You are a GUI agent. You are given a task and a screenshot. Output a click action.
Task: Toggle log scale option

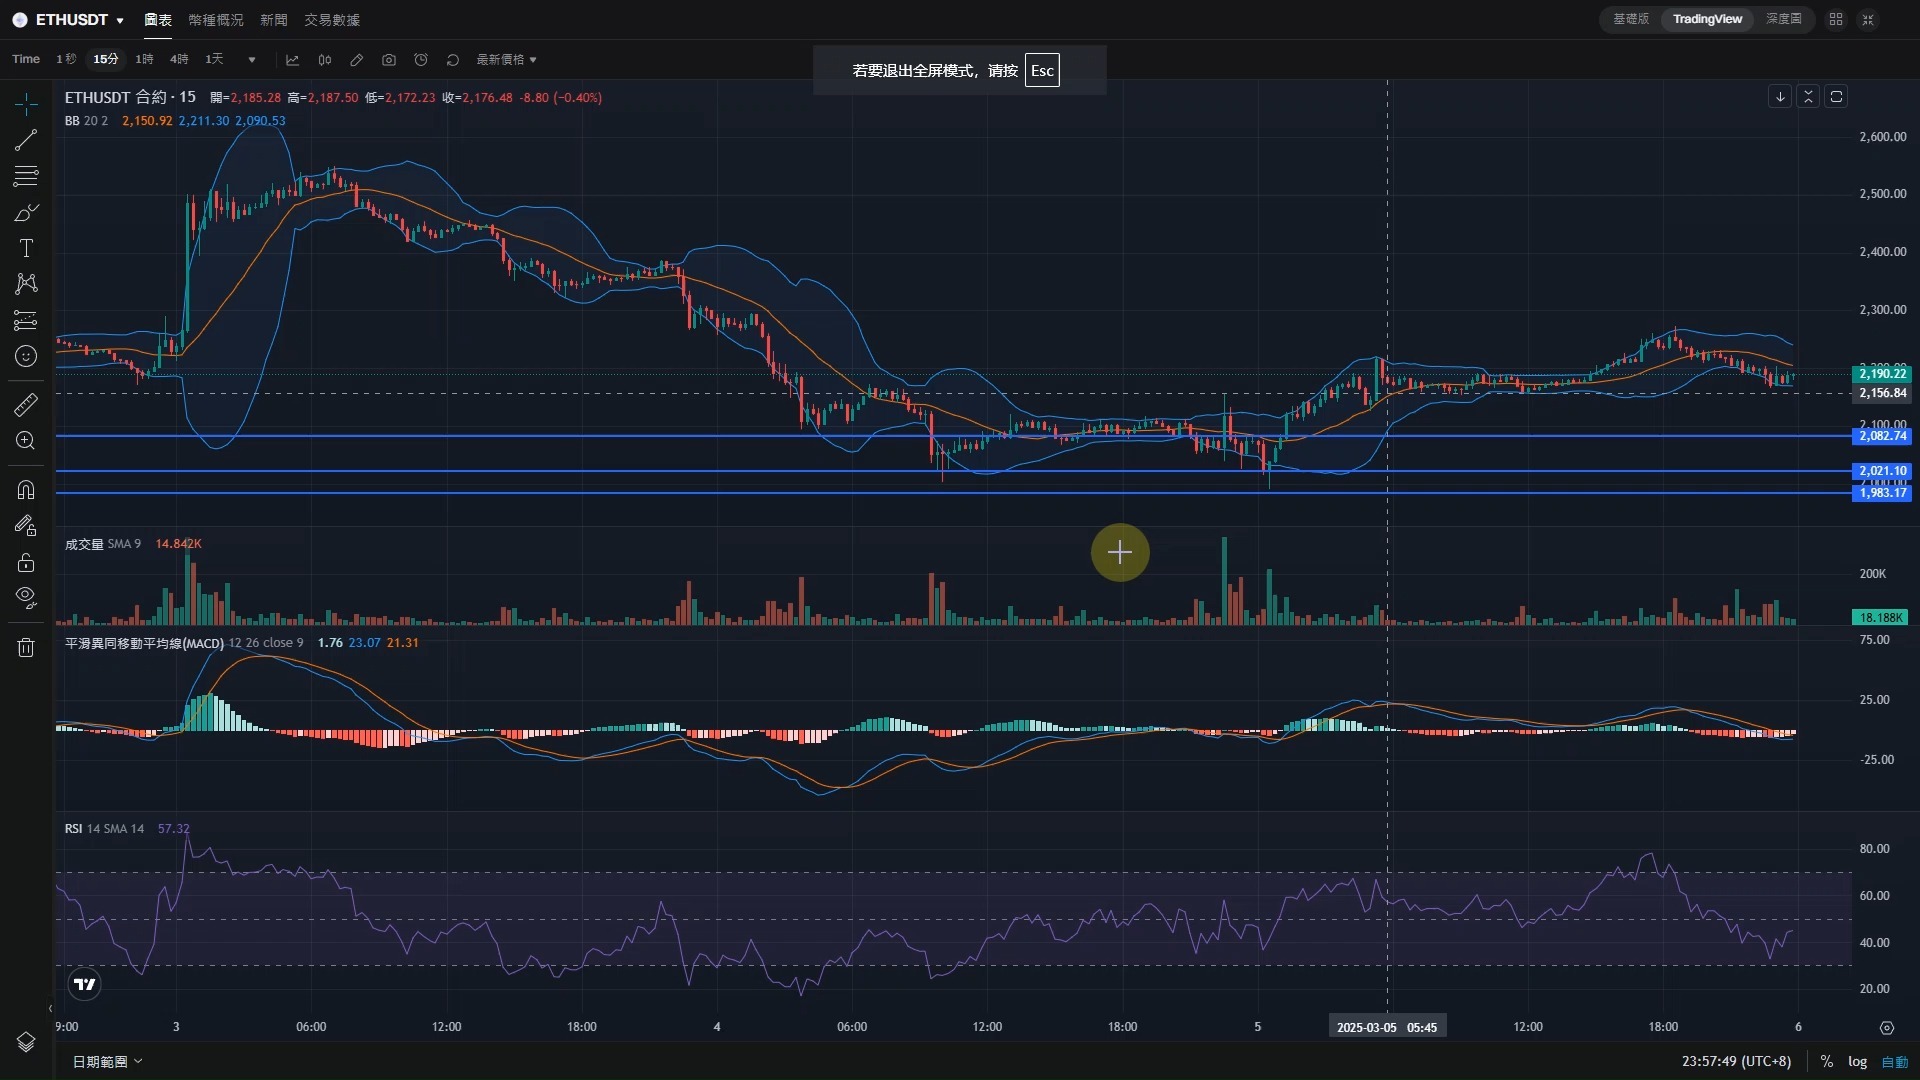coord(1857,1061)
